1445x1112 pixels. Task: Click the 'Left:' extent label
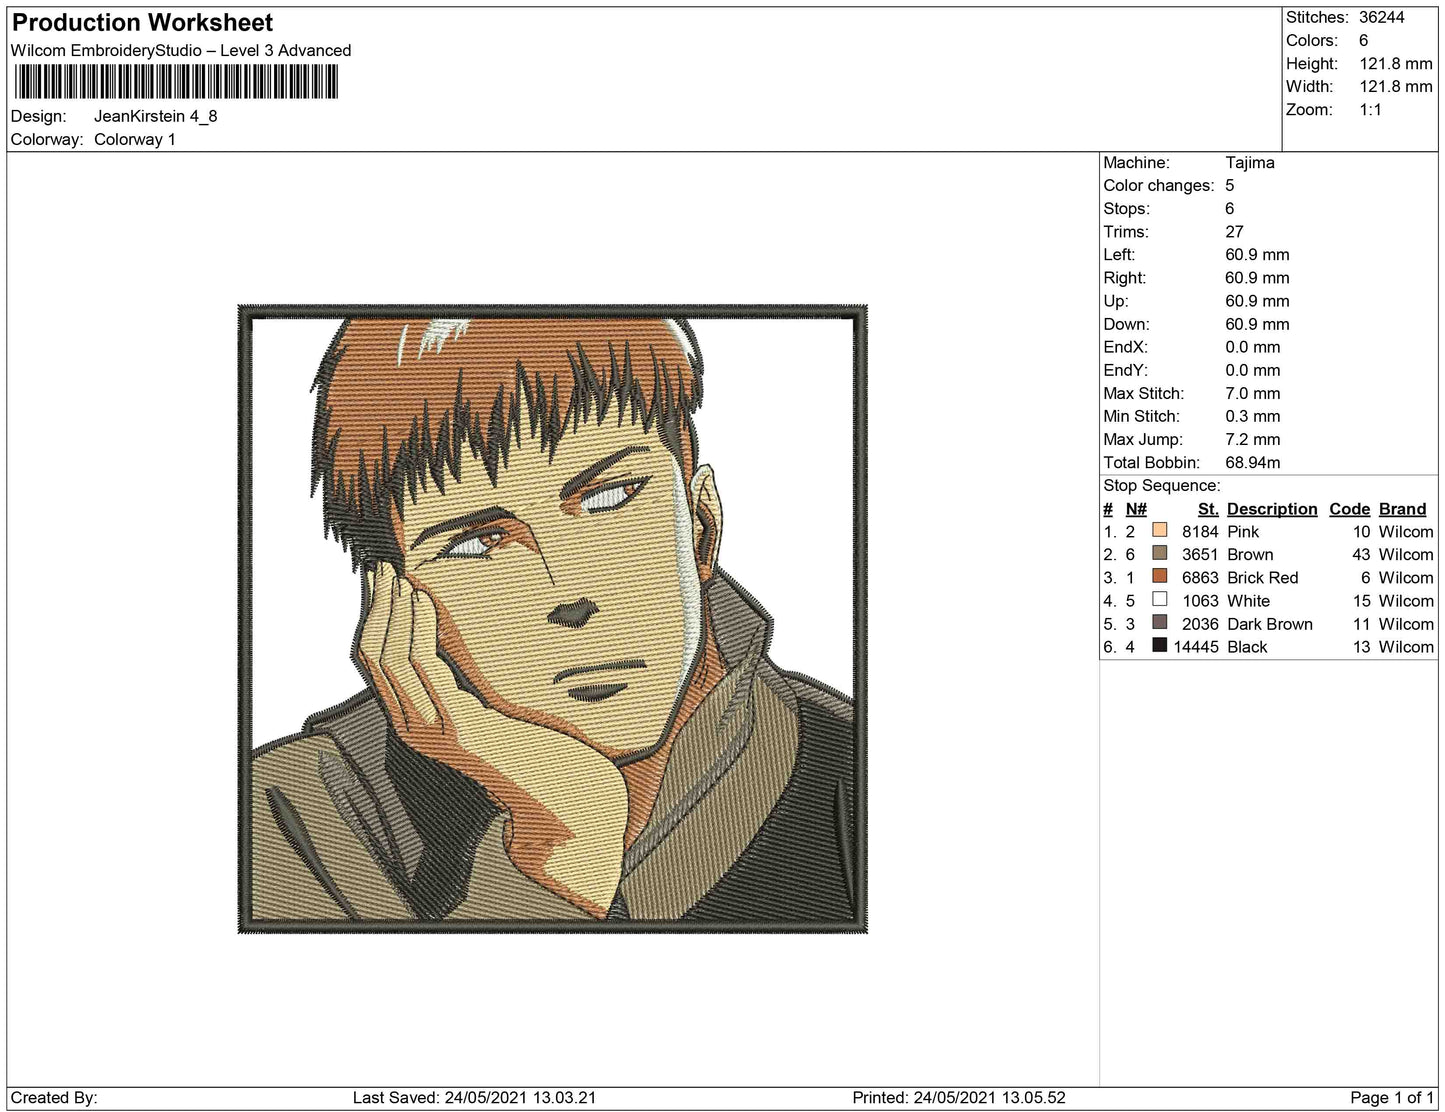coord(1119,254)
